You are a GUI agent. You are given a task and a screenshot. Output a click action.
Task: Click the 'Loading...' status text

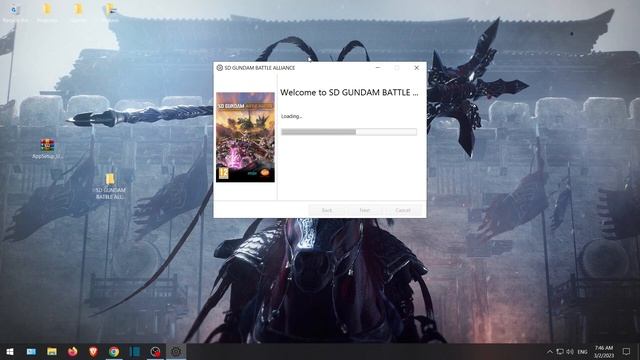pos(291,116)
